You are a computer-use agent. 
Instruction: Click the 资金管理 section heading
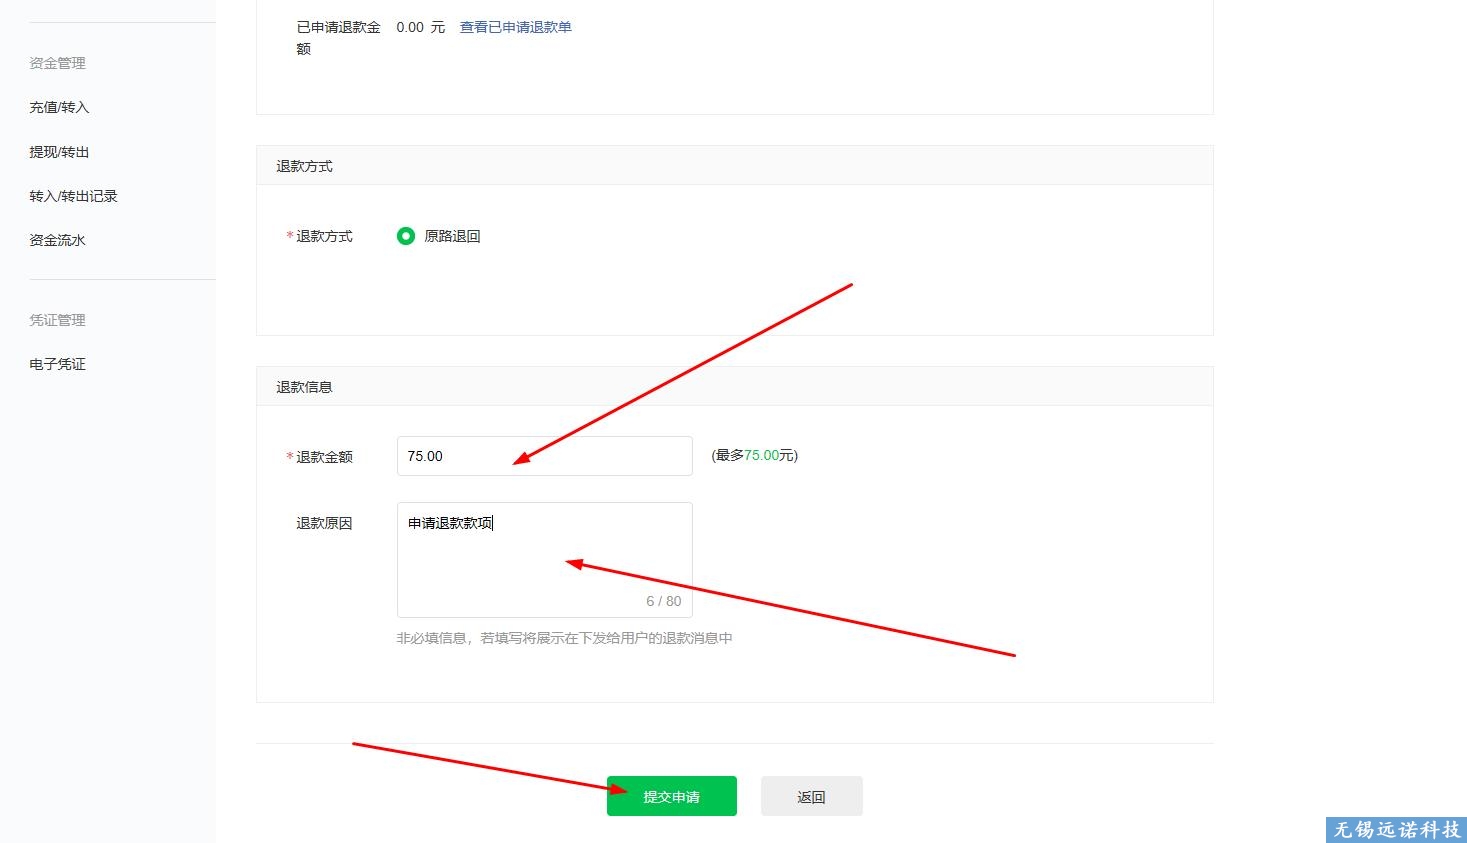[57, 63]
